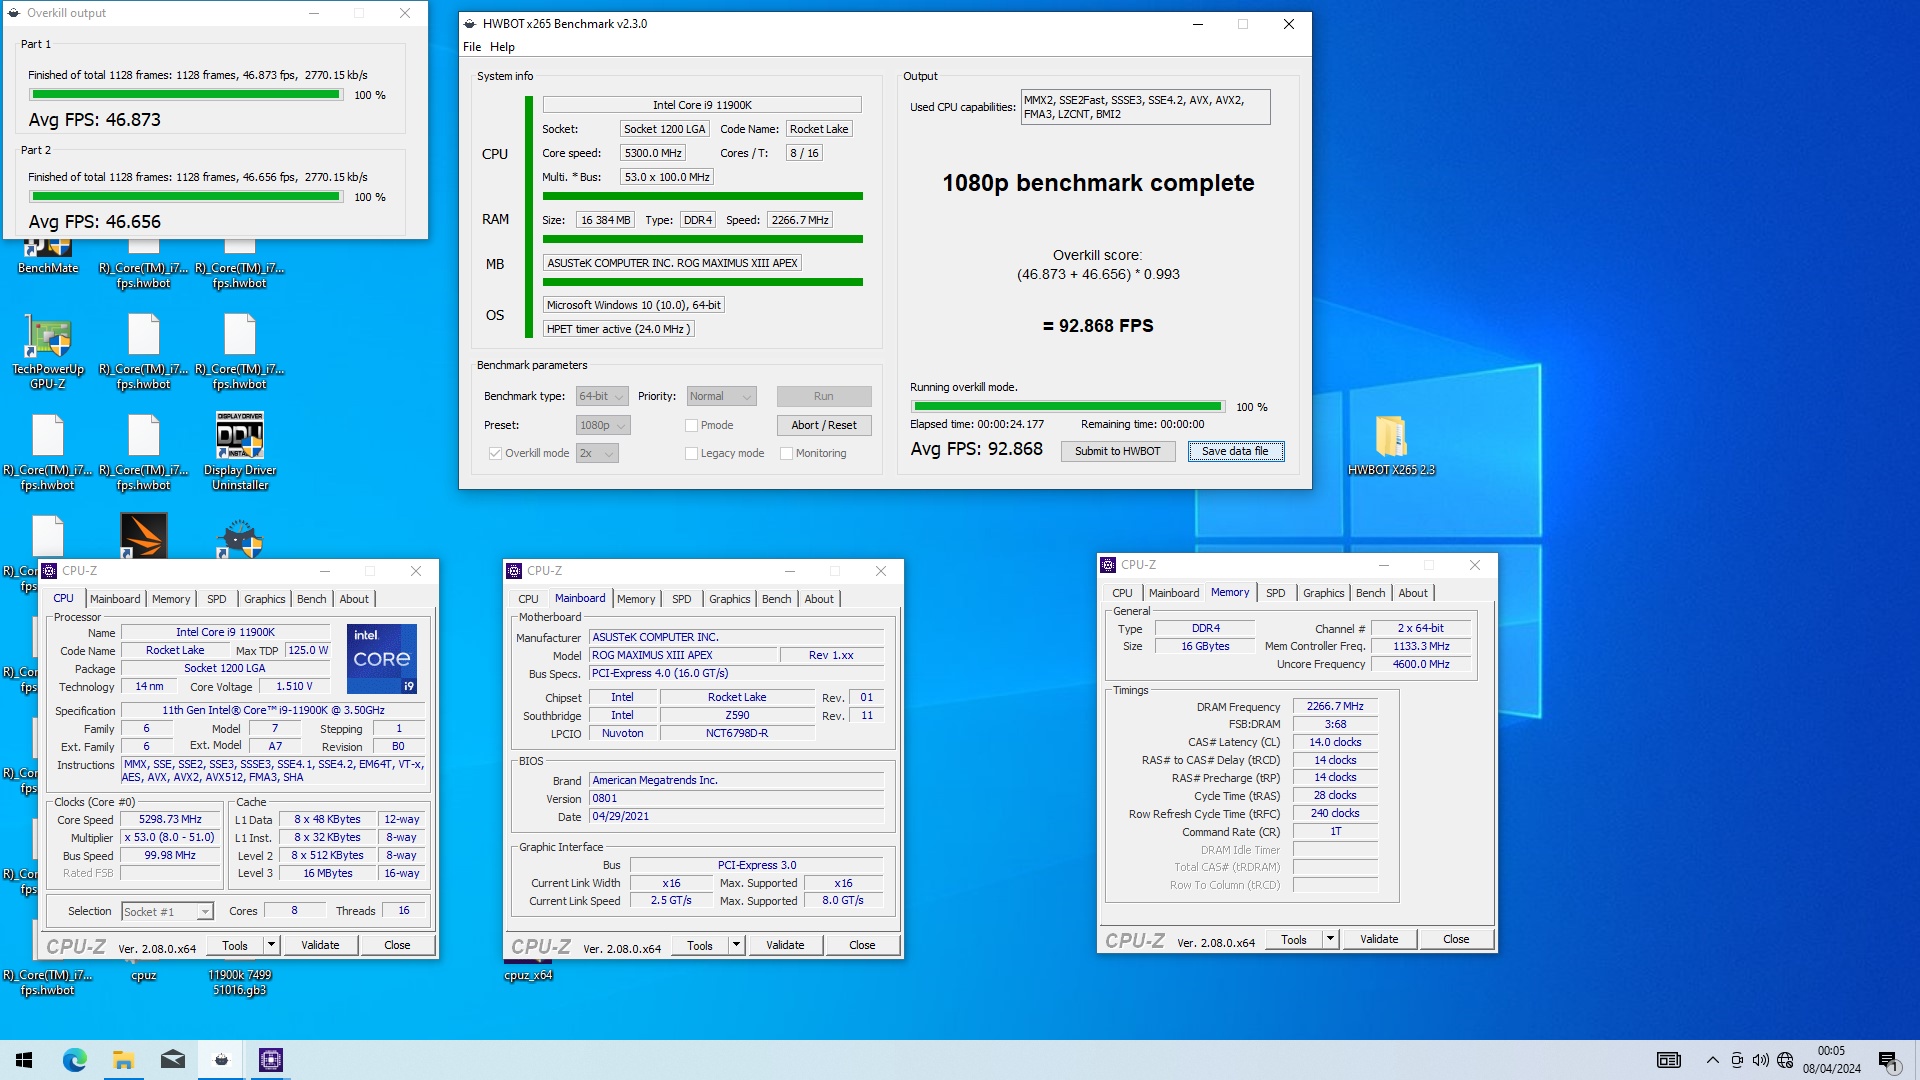The width and height of the screenshot is (1920, 1080).
Task: Open File menu in HWBOT x265
Action: point(472,47)
